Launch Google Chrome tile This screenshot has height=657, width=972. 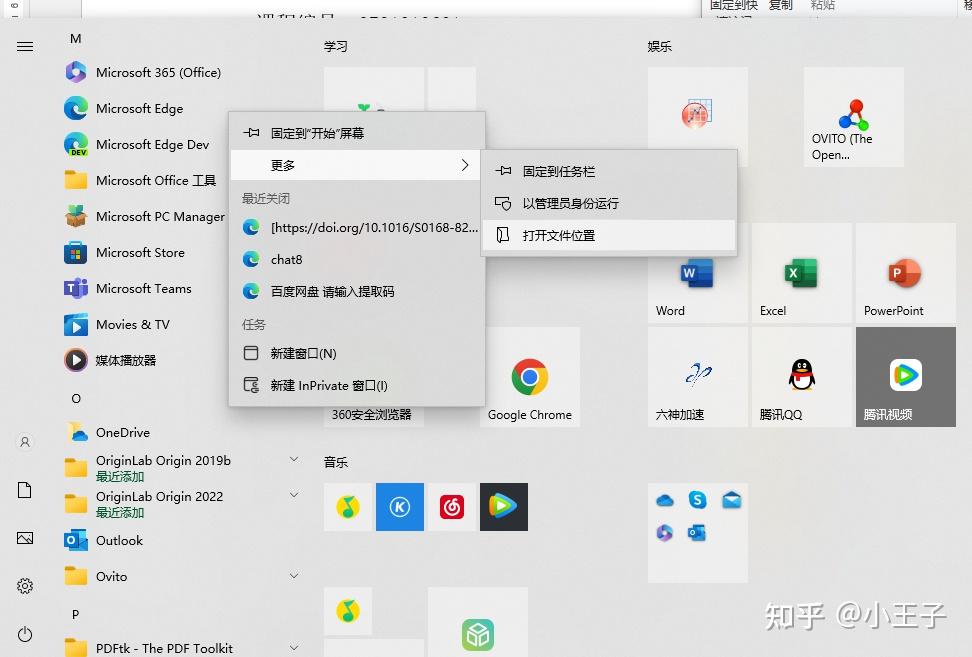point(529,377)
